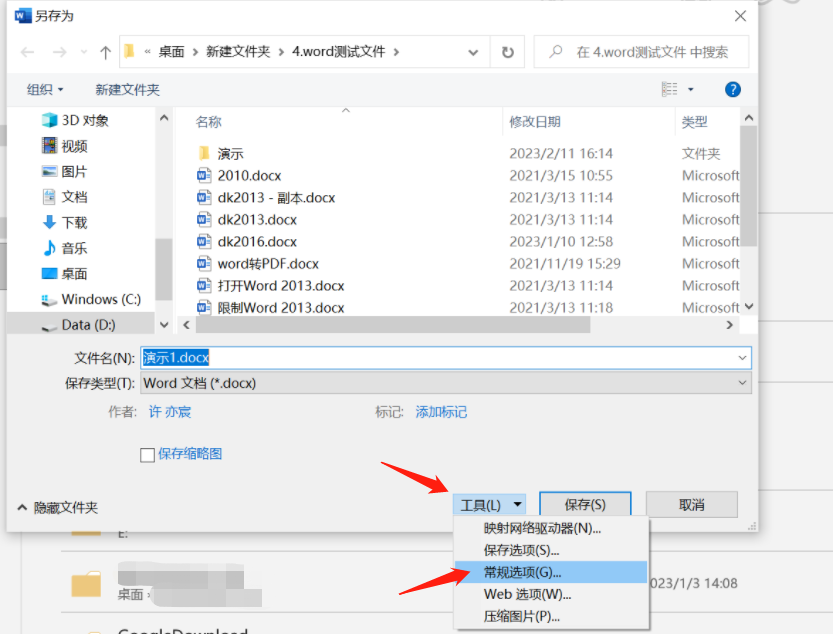Select the file name 限制Word 2013.docx
Image resolution: width=833 pixels, height=634 pixels.
pyautogui.click(x=280, y=308)
